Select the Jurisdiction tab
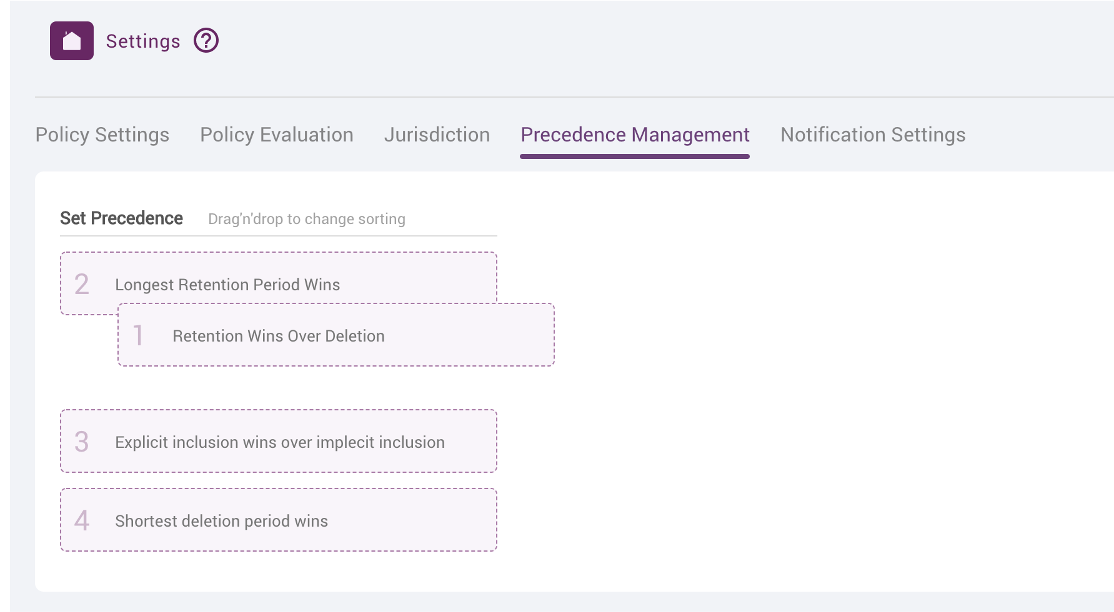 click(437, 134)
